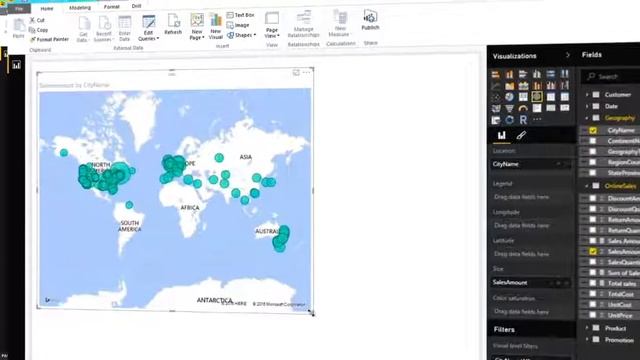Check the RegionCountry field
This screenshot has height=360, width=640.
pyautogui.click(x=593, y=162)
